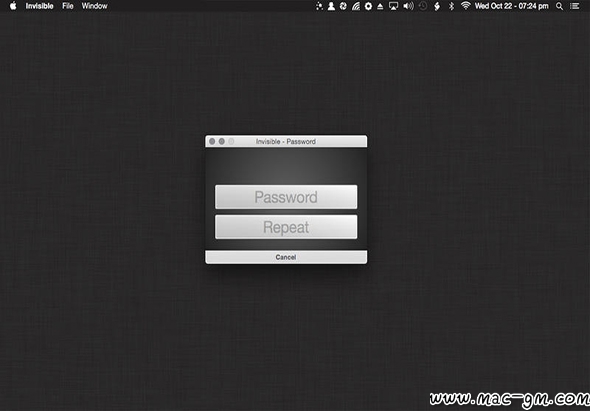Click the date and time display
This screenshot has height=411, width=590.
pyautogui.click(x=511, y=6)
